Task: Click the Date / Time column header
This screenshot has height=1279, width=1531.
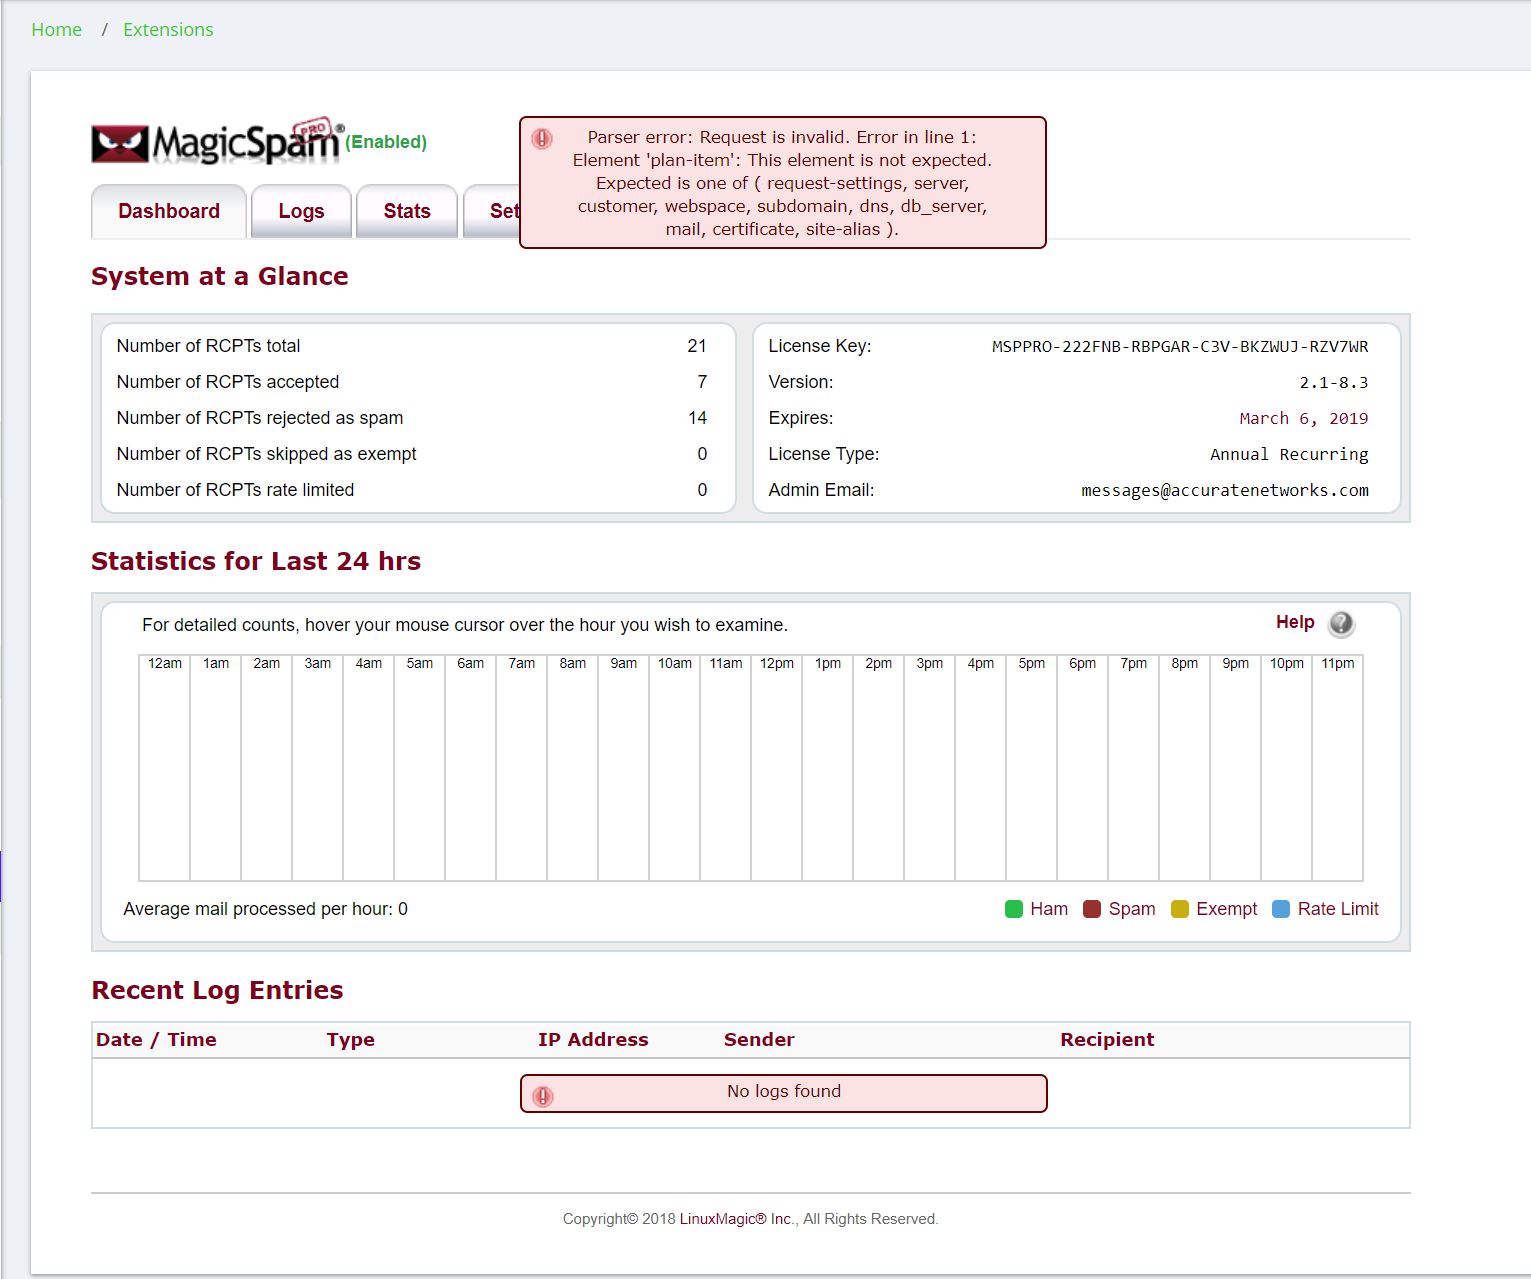Action: tap(156, 1040)
